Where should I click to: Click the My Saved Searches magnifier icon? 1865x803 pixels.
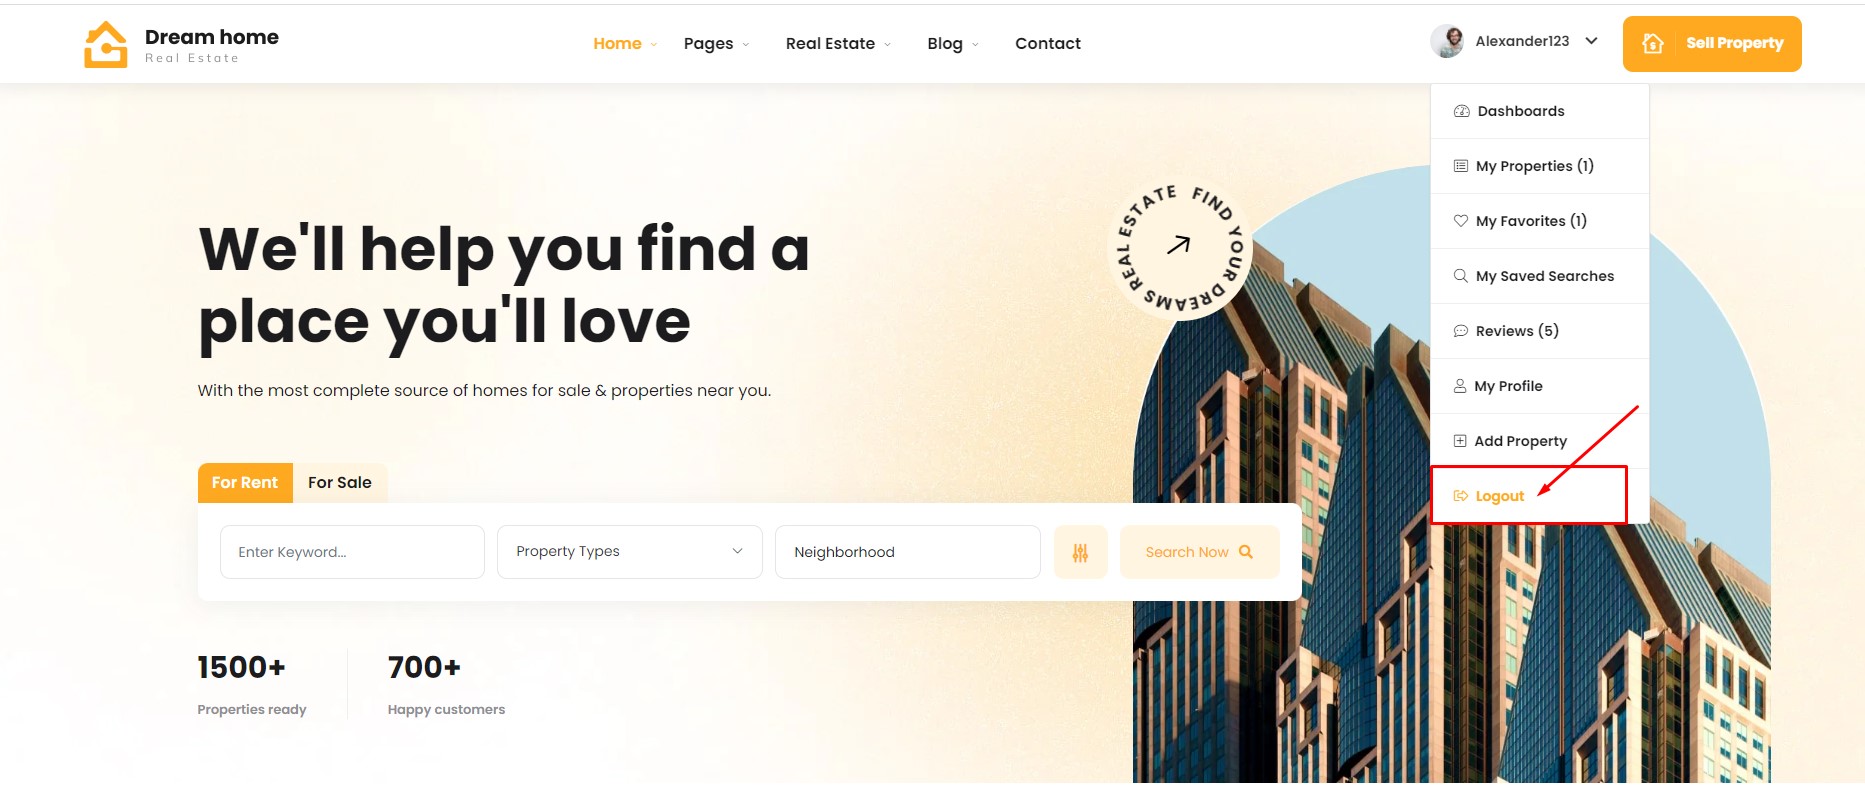1461,276
